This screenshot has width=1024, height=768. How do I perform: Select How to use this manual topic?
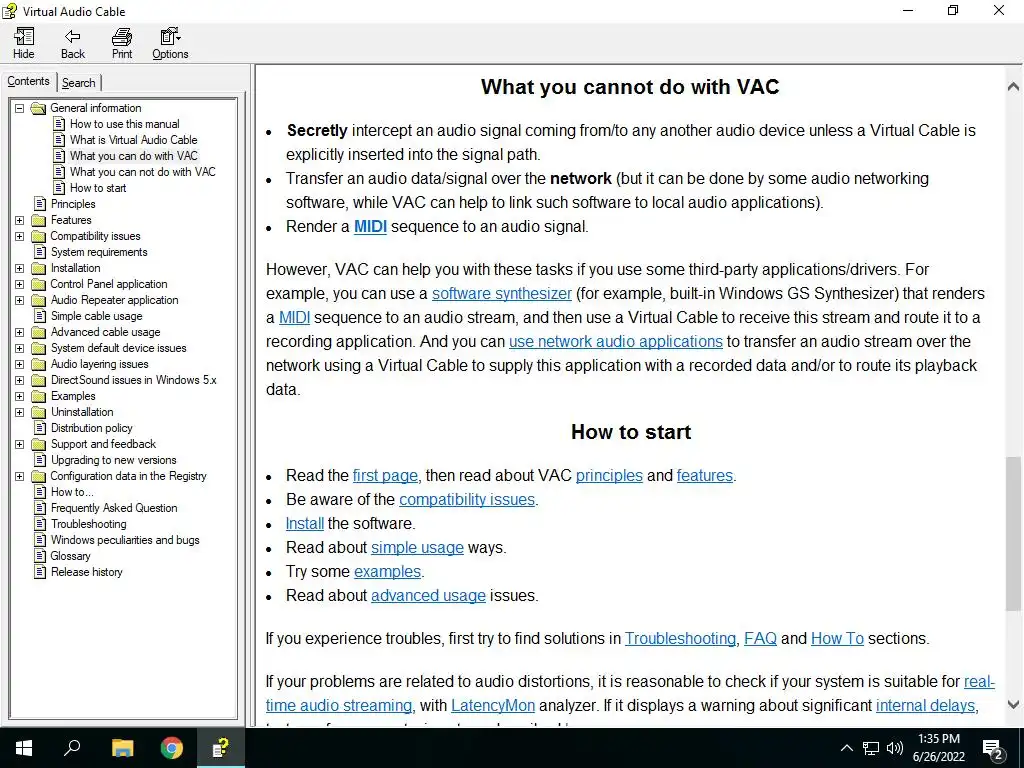click(125, 124)
